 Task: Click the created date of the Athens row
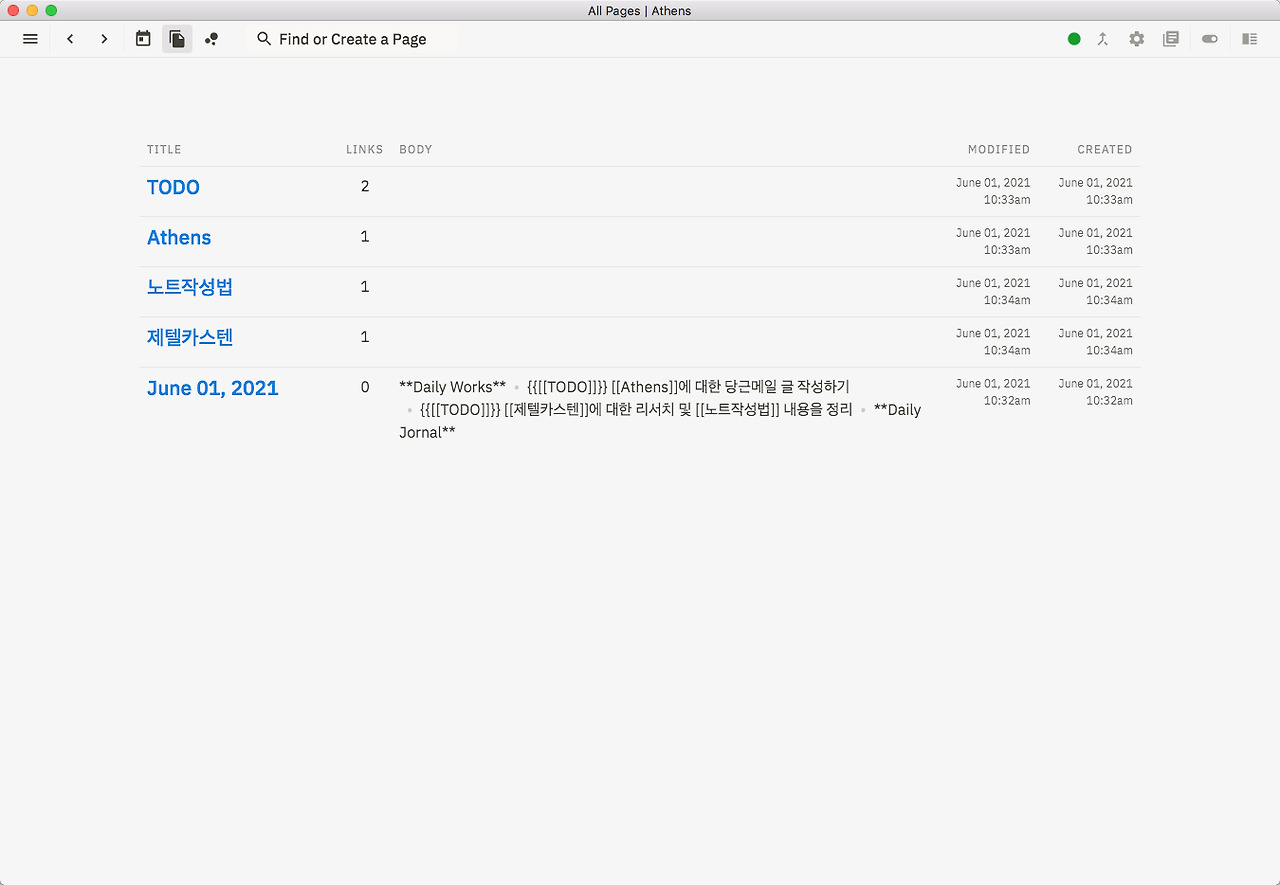pos(1096,241)
